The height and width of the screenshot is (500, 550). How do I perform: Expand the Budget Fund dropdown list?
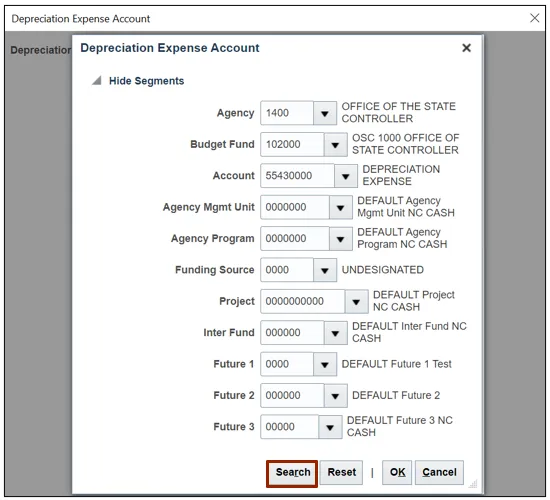pos(335,145)
